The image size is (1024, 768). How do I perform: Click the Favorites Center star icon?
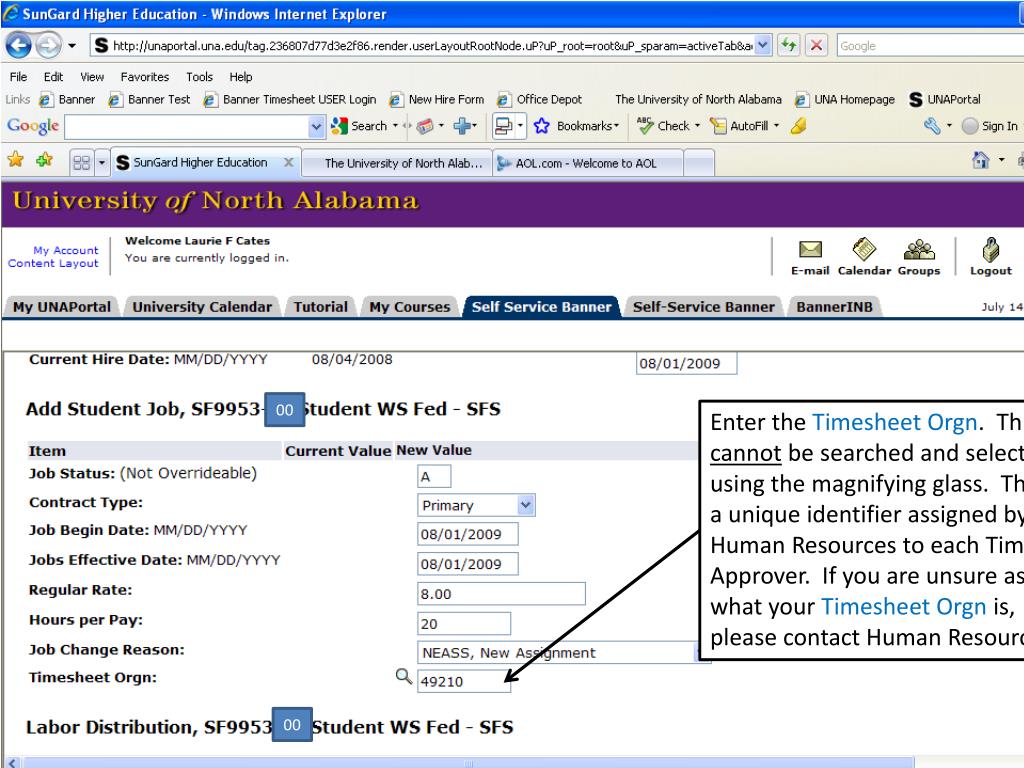pyautogui.click(x=16, y=159)
